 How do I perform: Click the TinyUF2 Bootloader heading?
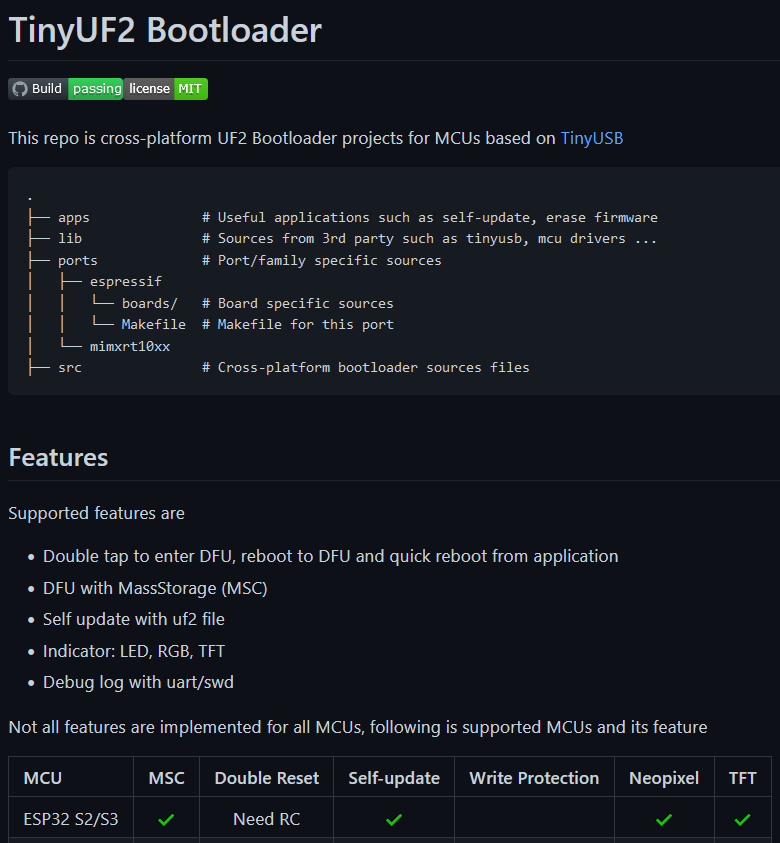165,30
